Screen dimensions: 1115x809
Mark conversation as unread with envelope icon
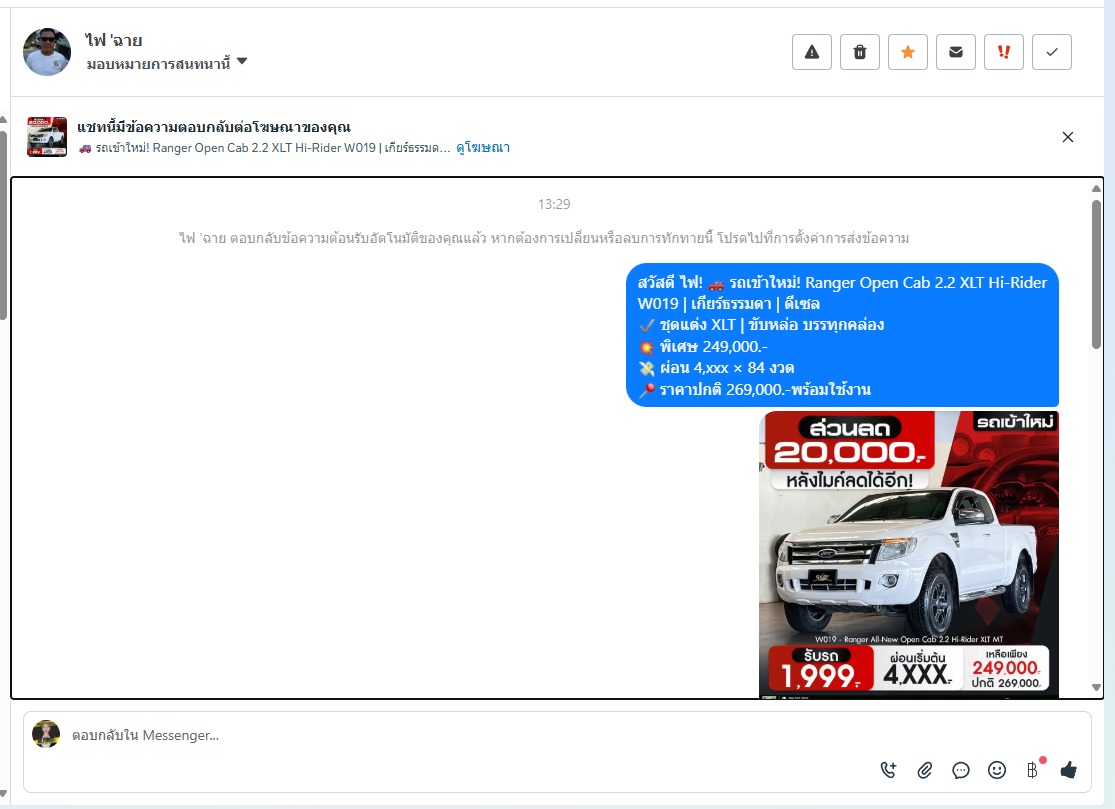point(956,52)
